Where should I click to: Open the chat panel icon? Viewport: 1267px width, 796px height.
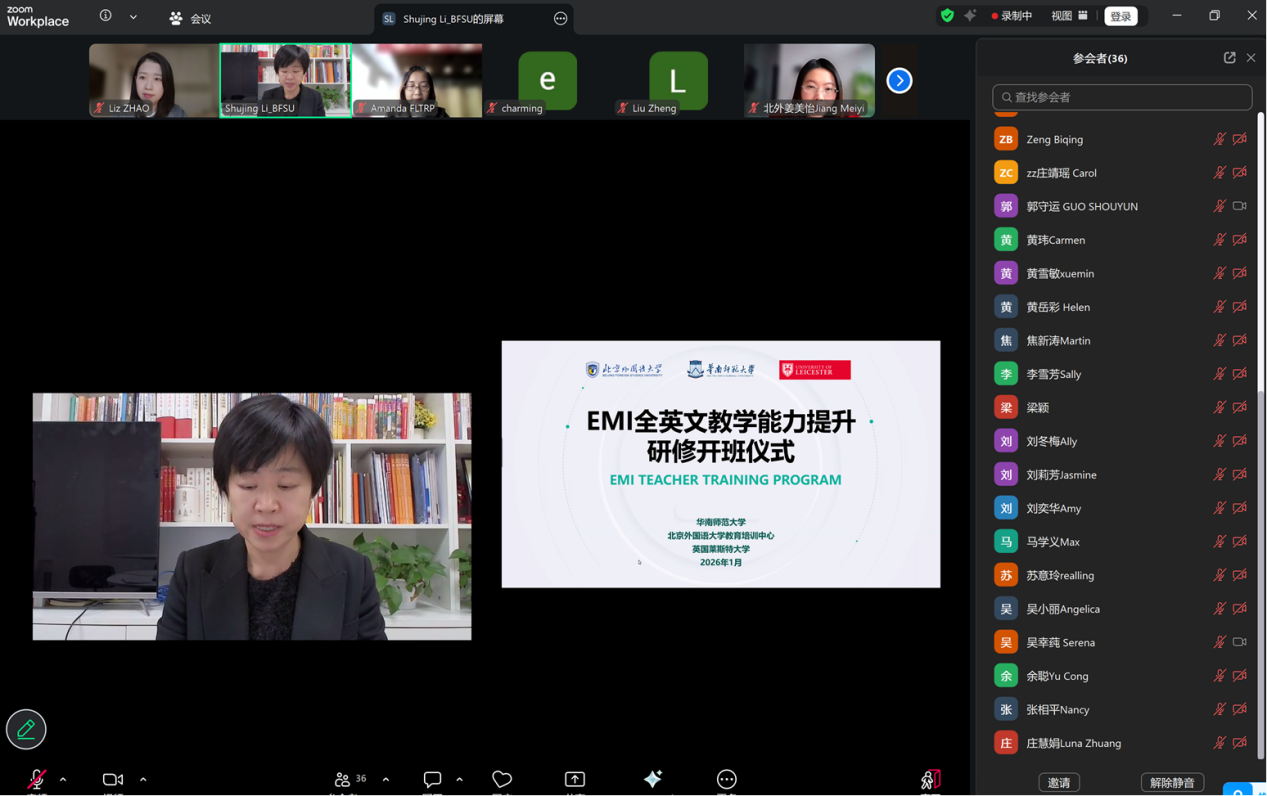[x=432, y=780]
